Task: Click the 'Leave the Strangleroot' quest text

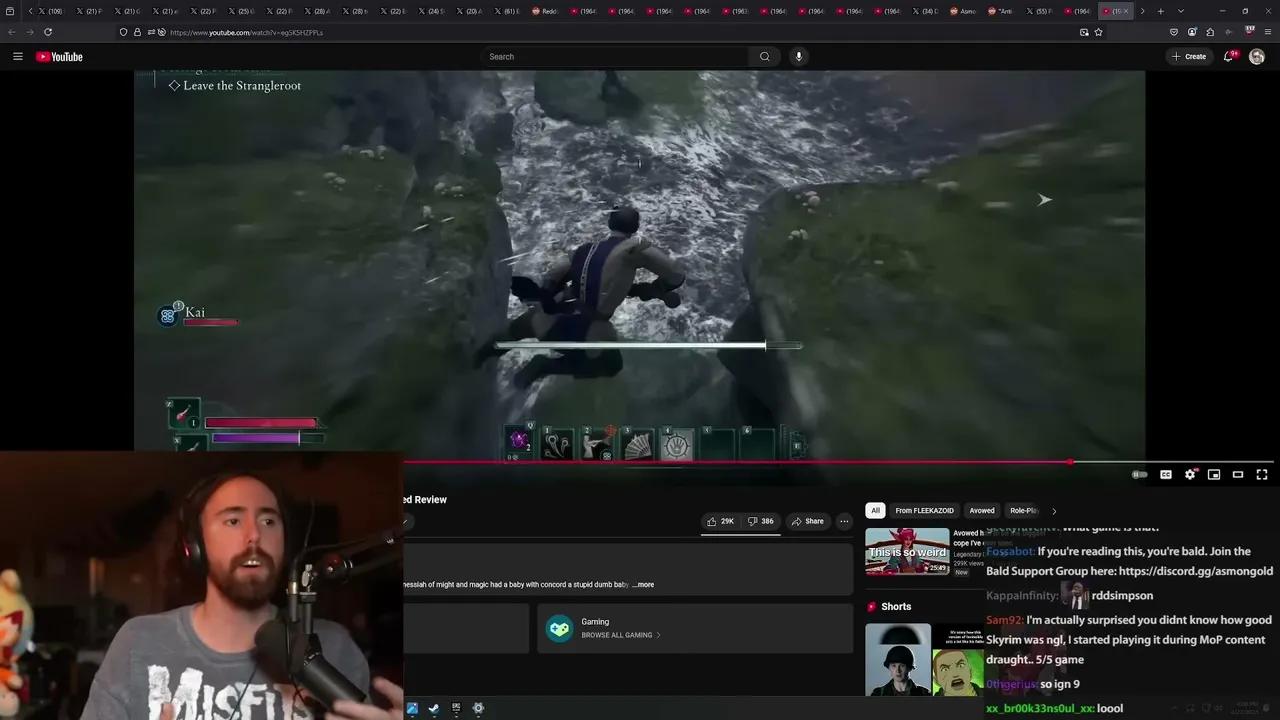Action: point(242,86)
